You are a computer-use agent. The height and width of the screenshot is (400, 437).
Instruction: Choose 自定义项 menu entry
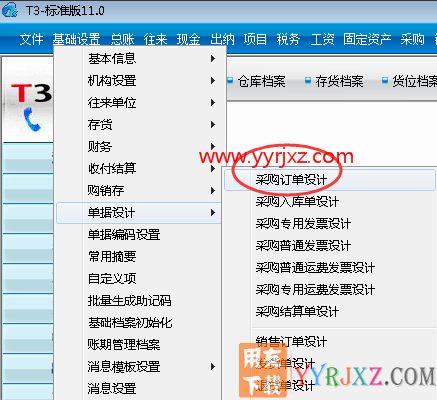pyautogui.click(x=138, y=279)
